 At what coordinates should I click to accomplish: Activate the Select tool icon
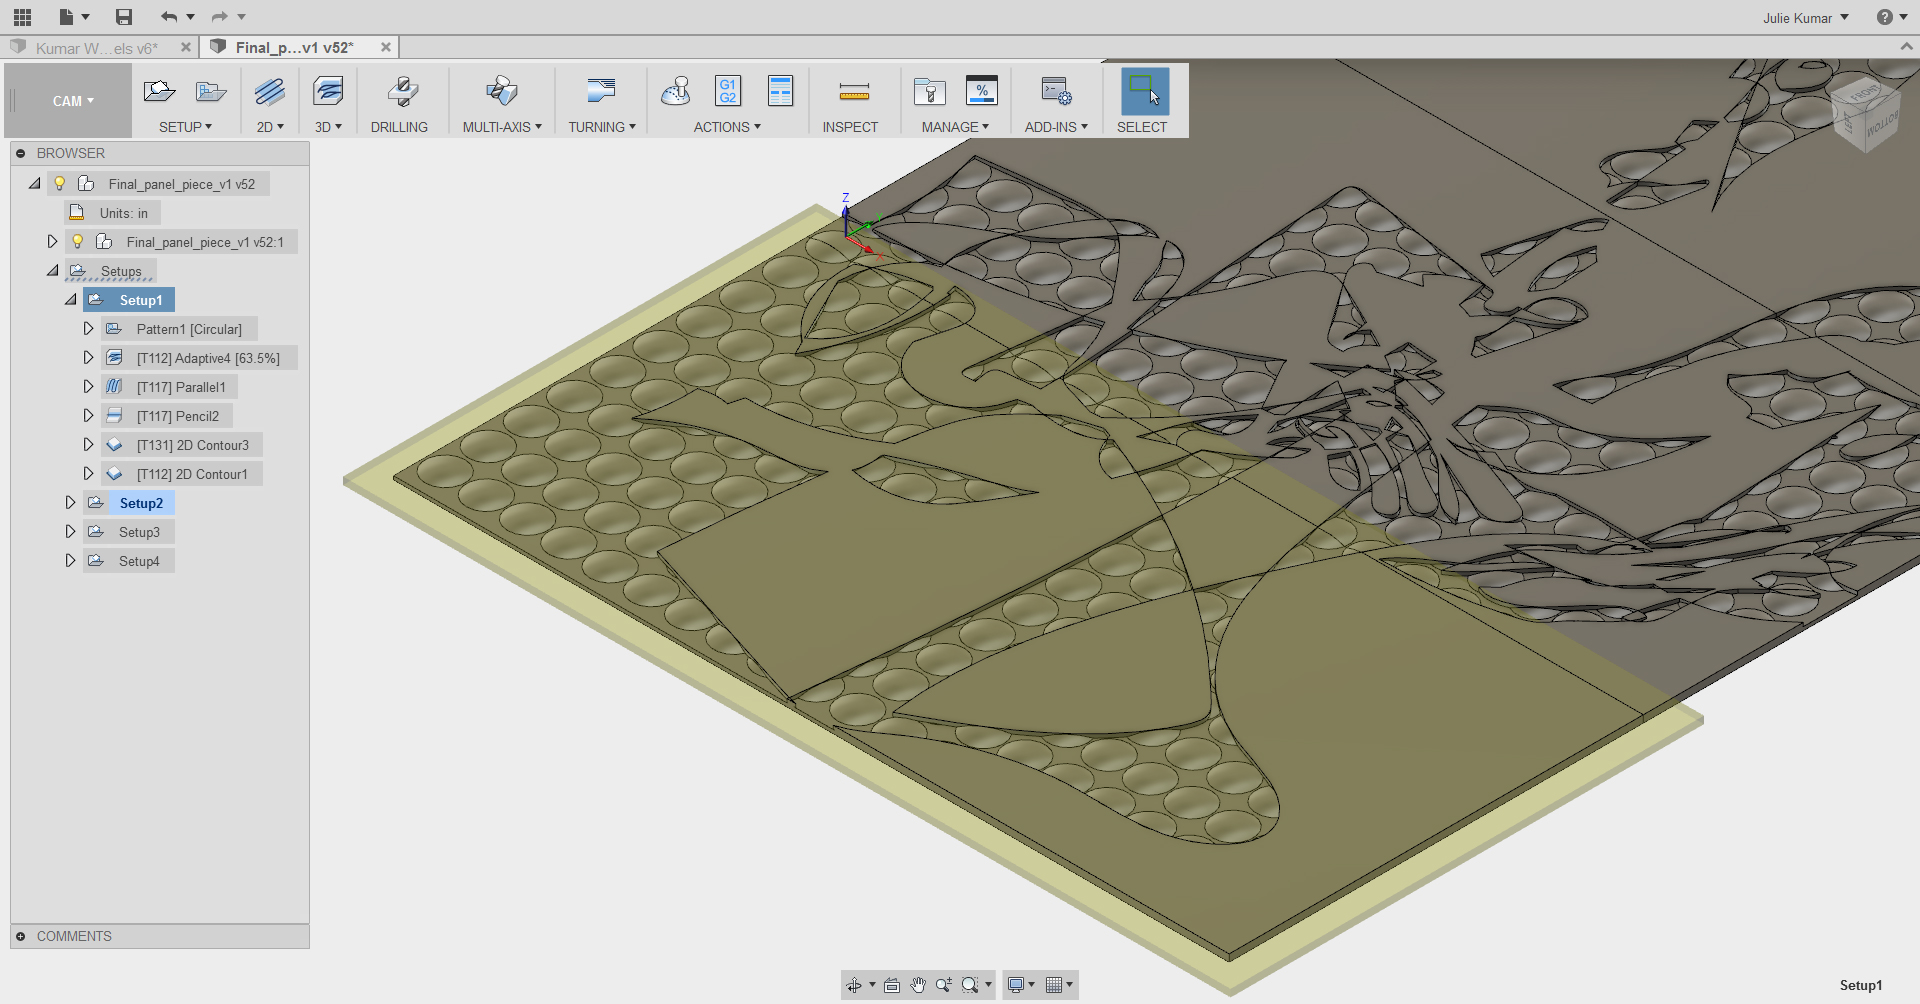[1144, 91]
